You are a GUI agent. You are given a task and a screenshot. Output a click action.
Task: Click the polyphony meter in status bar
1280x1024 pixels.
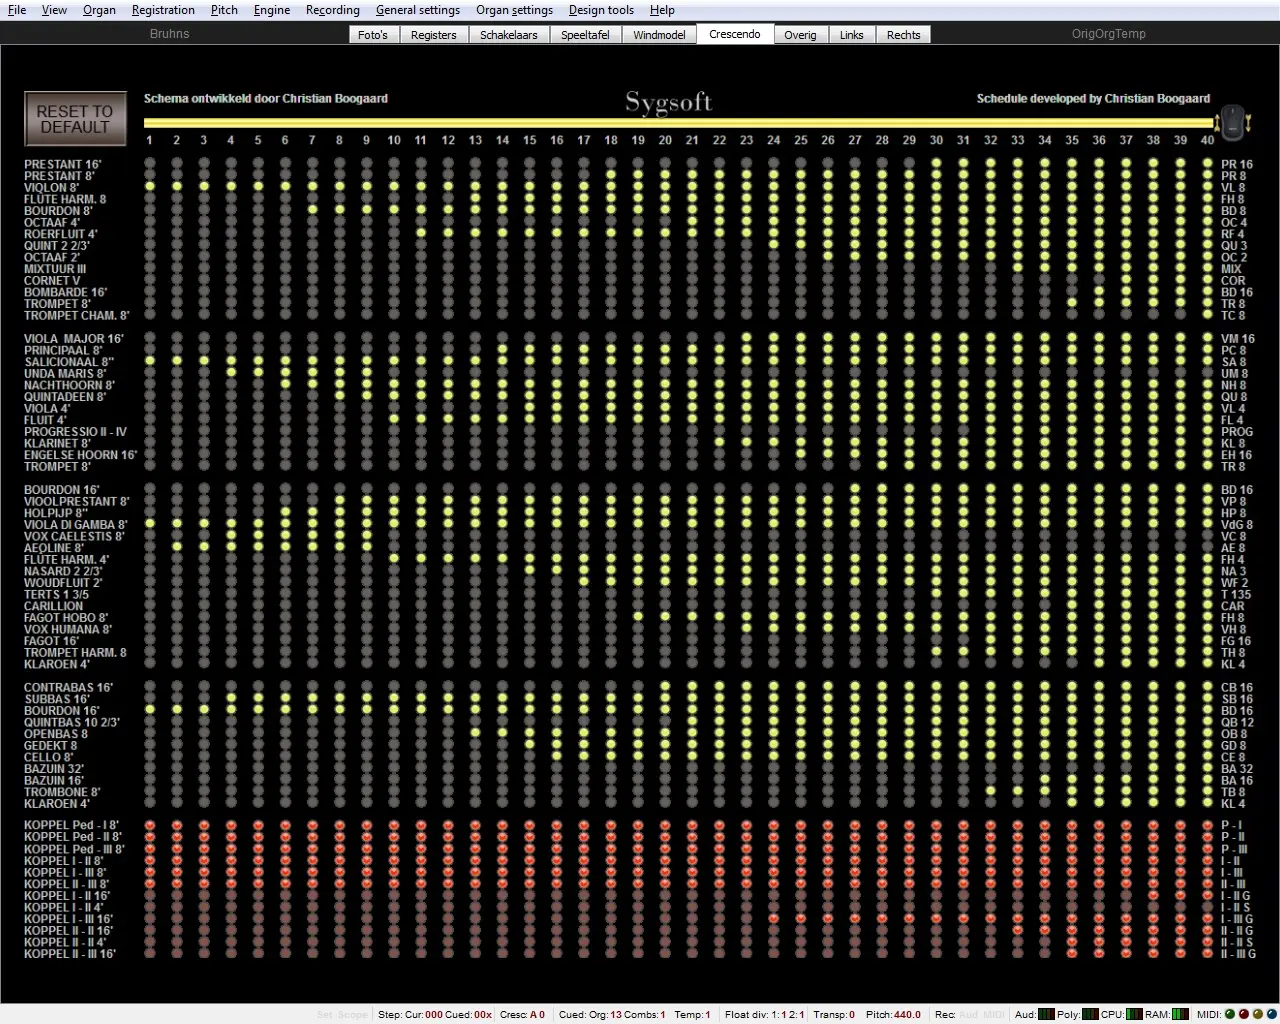pyautogui.click(x=1090, y=1014)
